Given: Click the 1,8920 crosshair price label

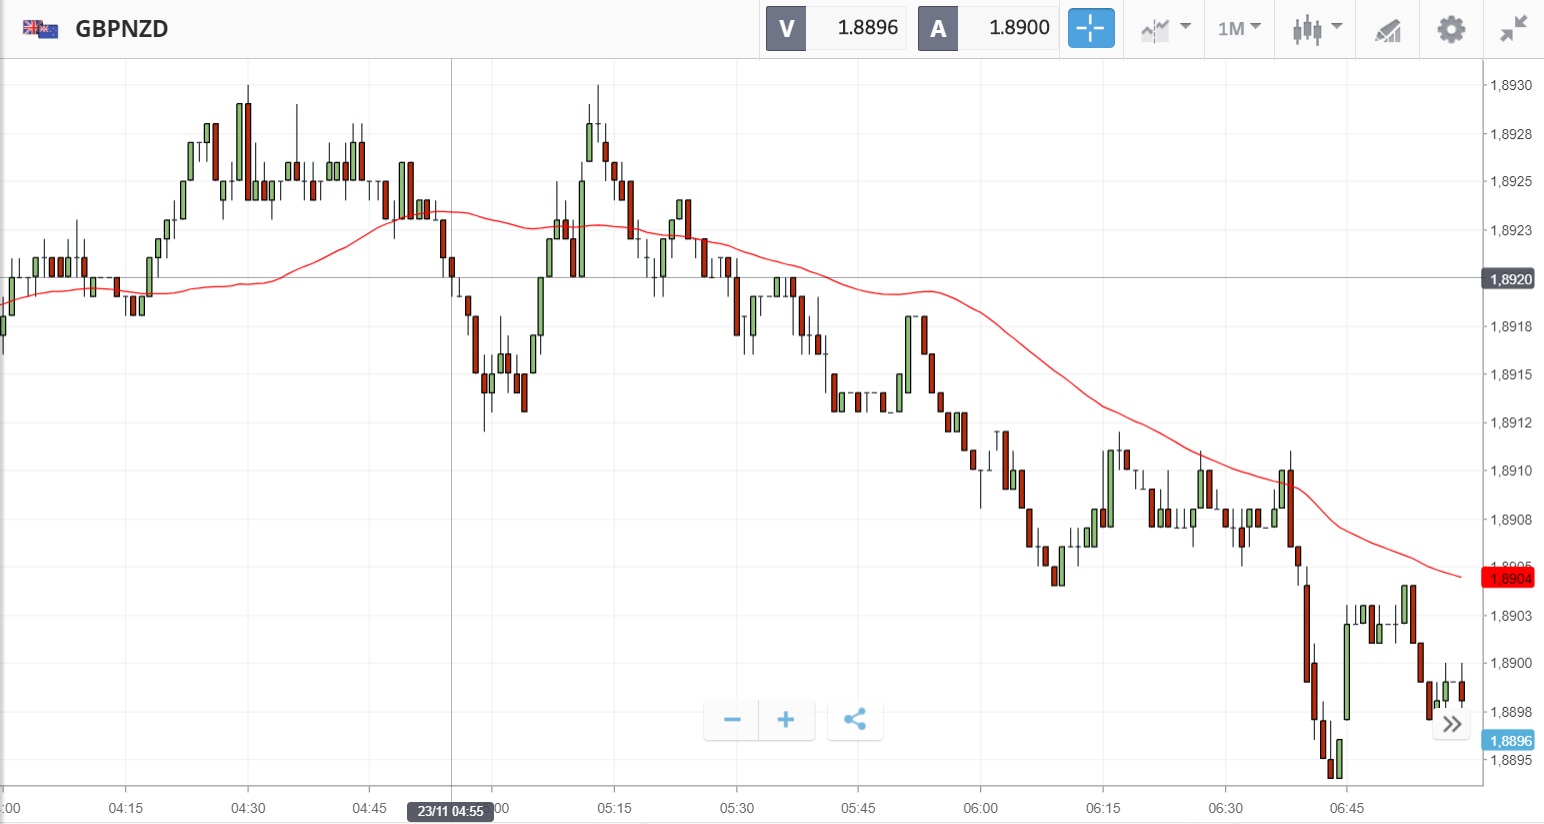Looking at the screenshot, I should [x=1510, y=279].
